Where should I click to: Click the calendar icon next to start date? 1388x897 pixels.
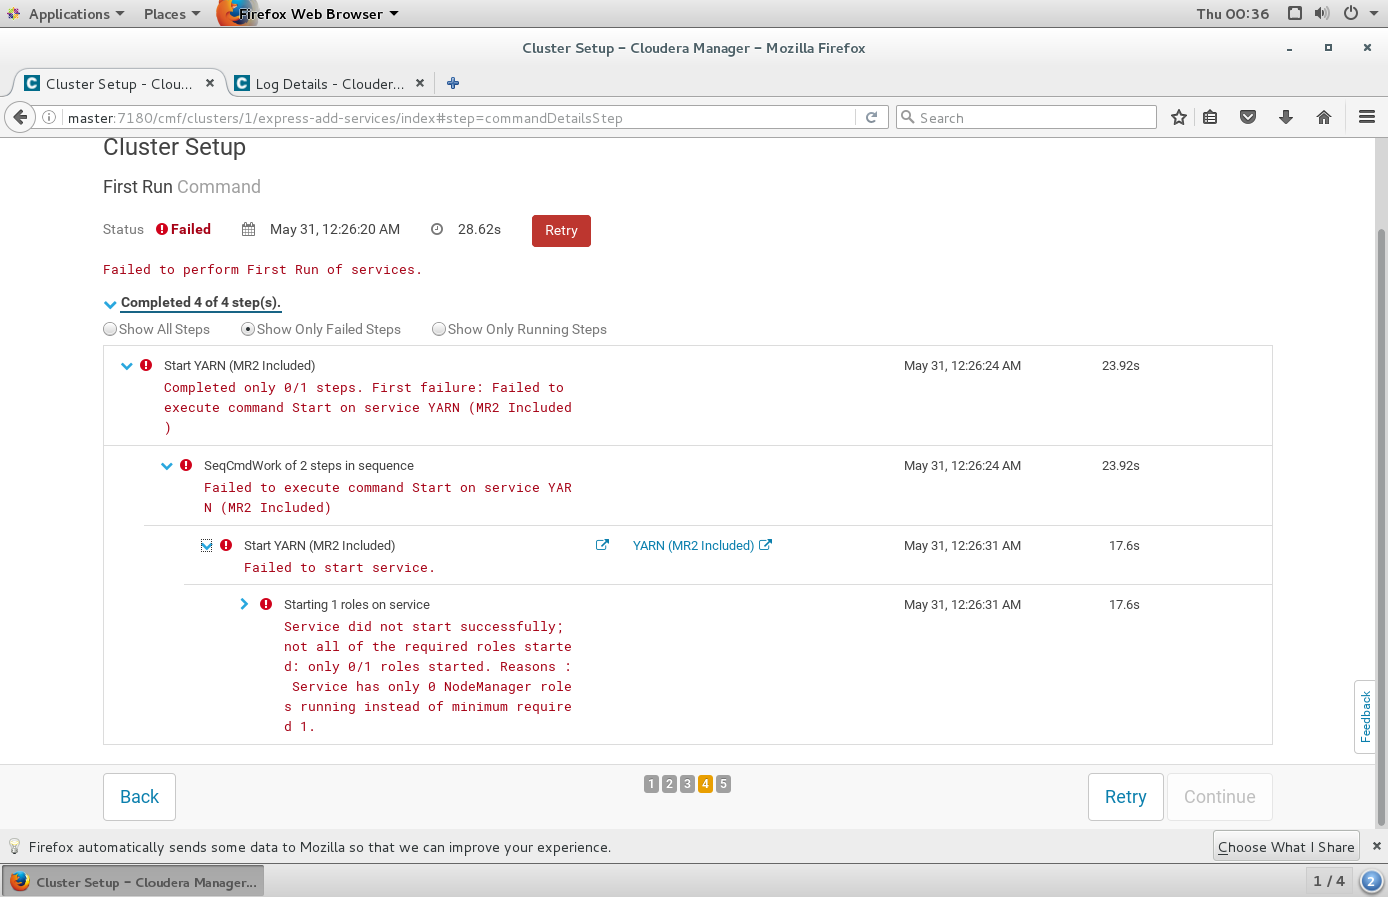point(249,229)
